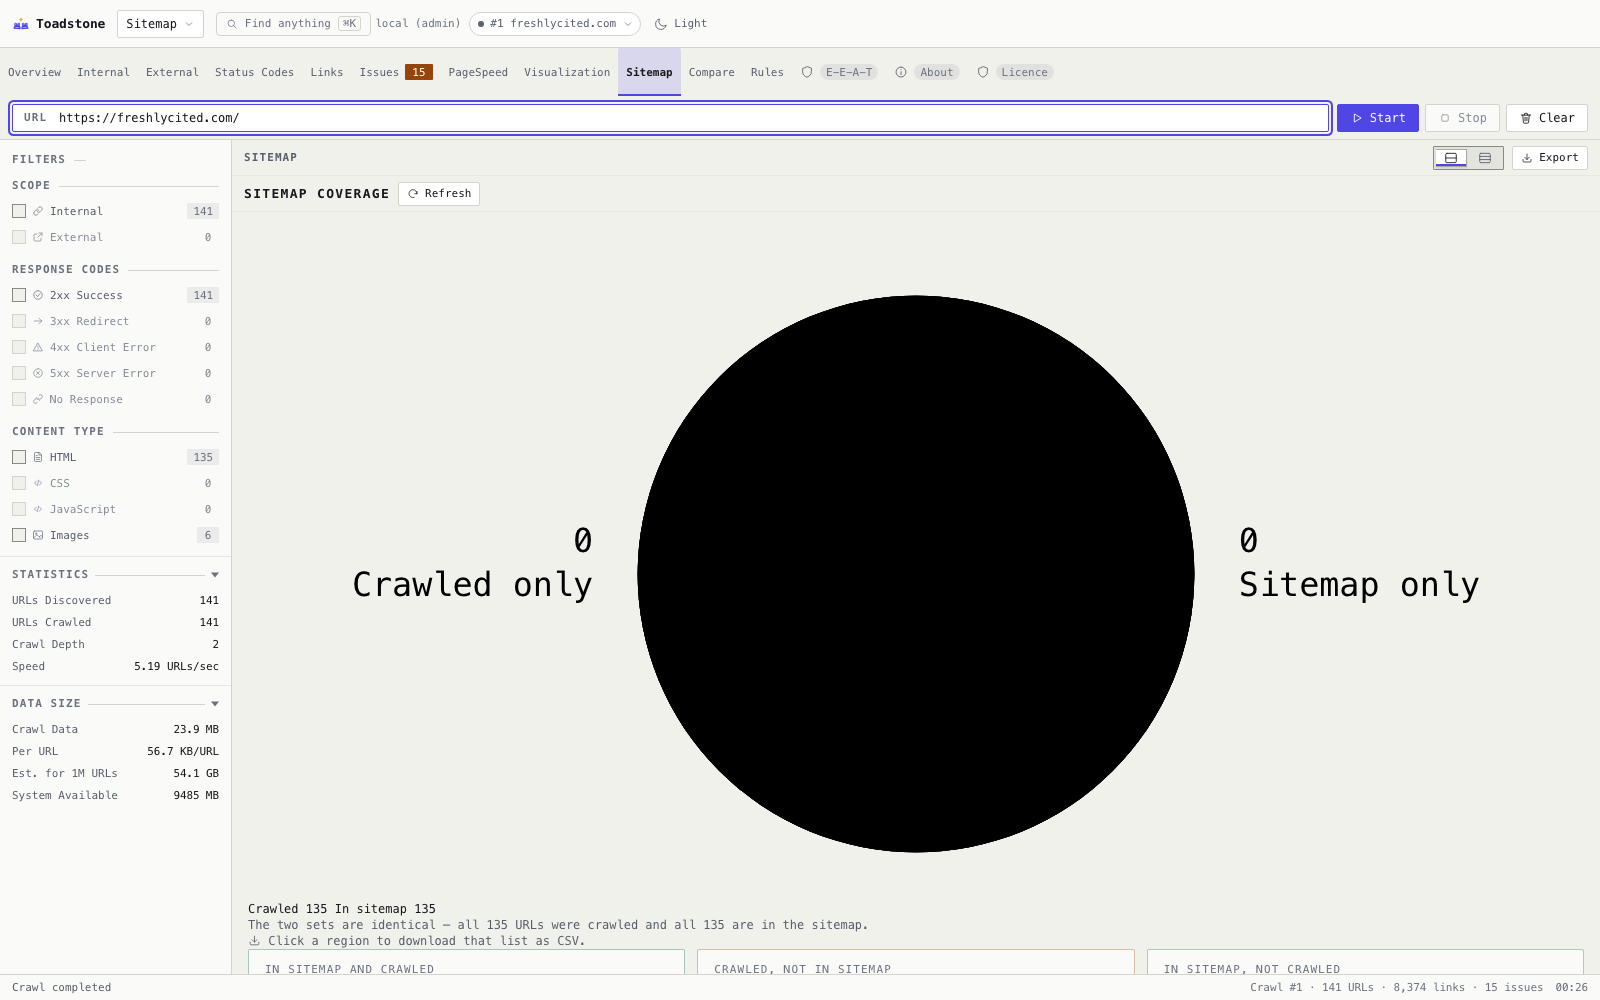Click the 2xx Success checkmark icon
The image size is (1600, 1000).
(x=38, y=295)
